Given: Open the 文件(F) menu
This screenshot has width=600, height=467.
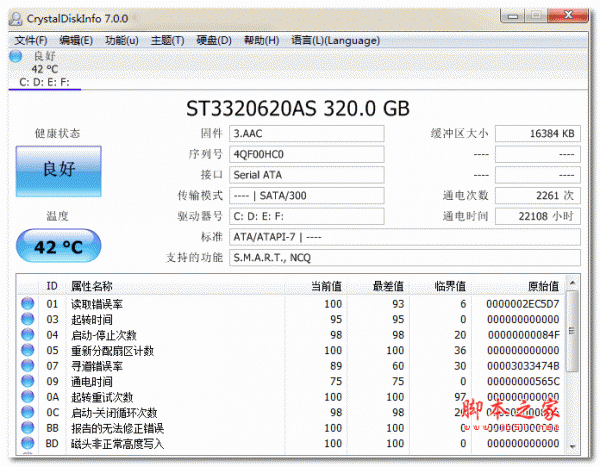Looking at the screenshot, I should (31, 40).
